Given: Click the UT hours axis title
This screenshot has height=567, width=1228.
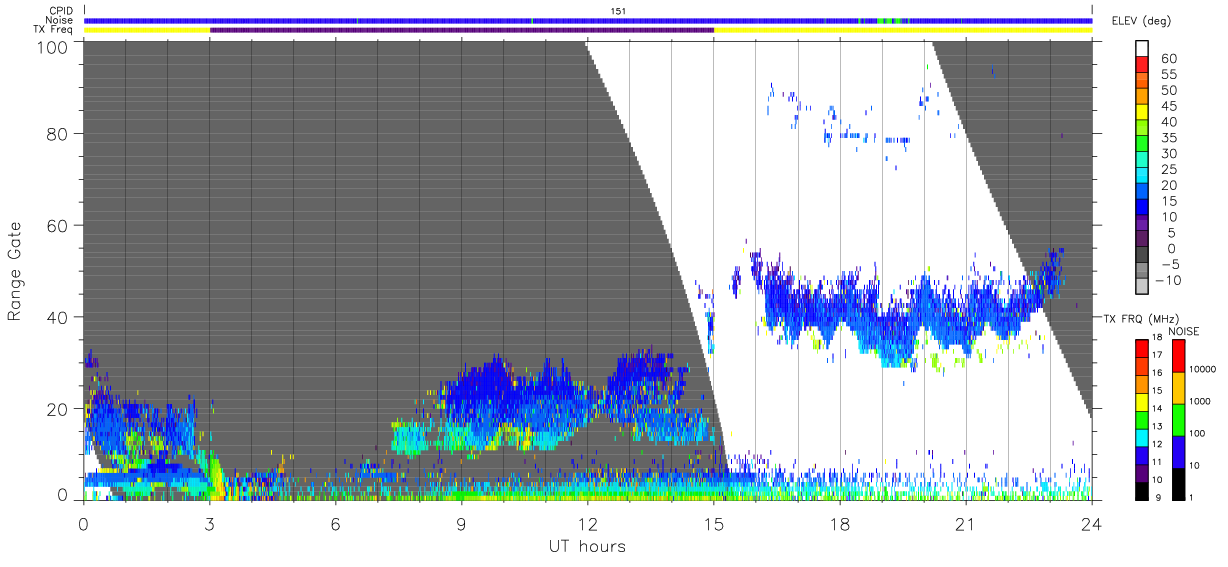Looking at the screenshot, I should 587,547.
